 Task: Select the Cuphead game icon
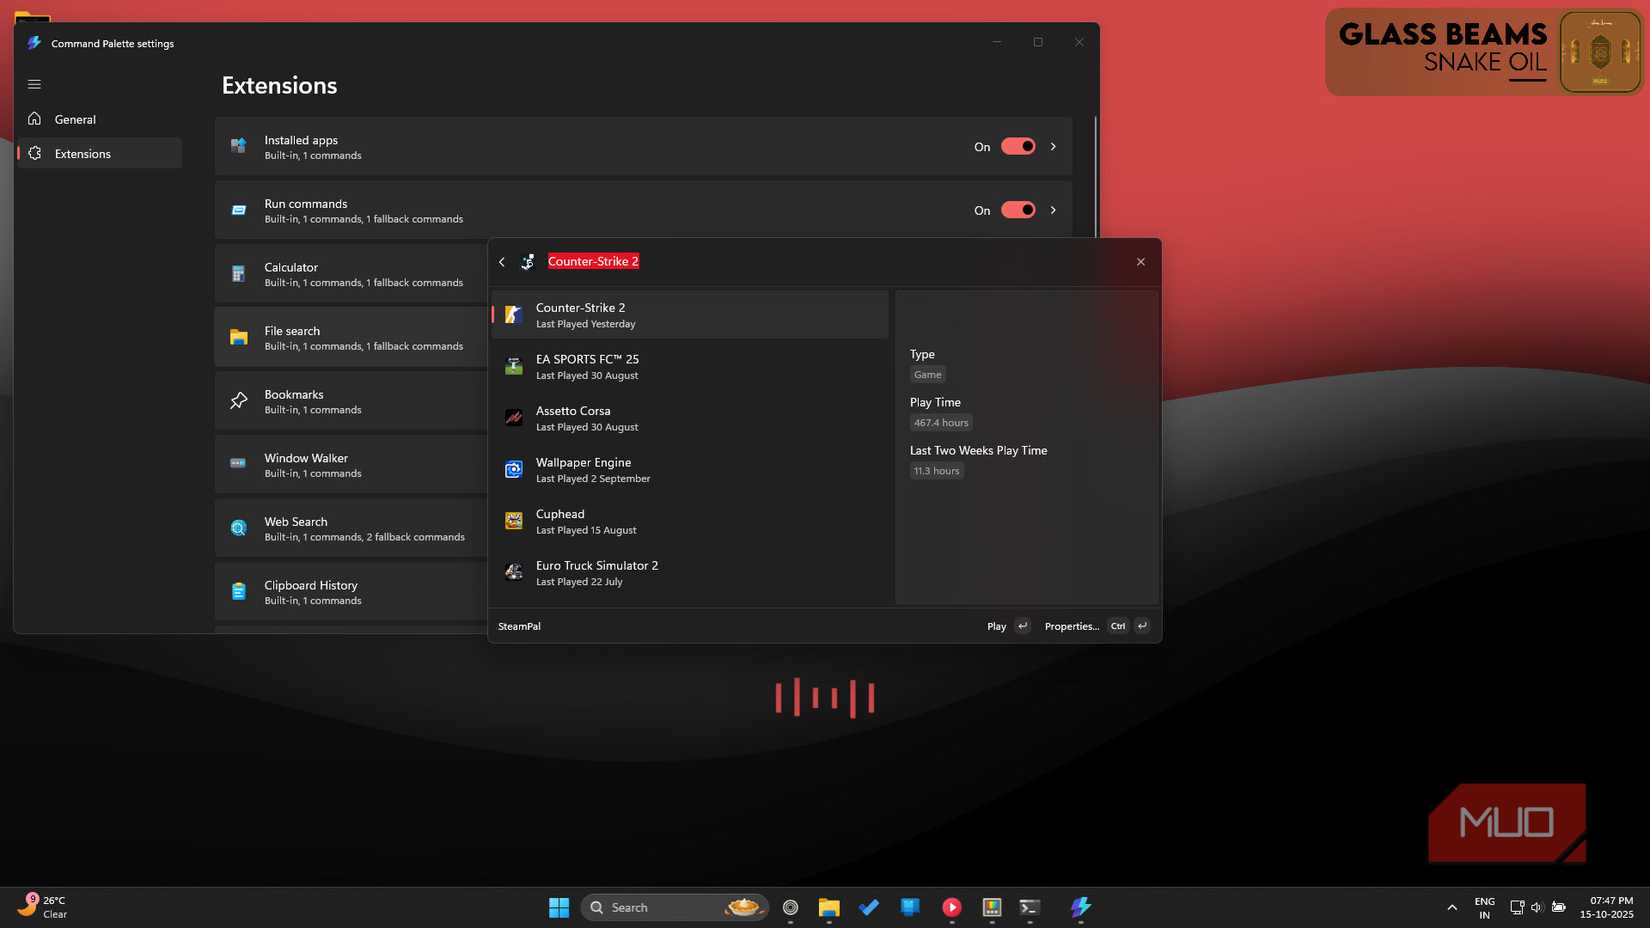[513, 520]
